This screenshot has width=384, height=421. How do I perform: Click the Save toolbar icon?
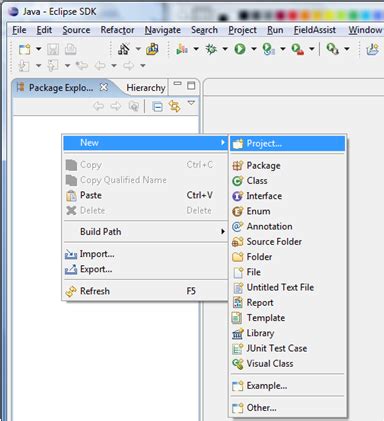[53, 49]
